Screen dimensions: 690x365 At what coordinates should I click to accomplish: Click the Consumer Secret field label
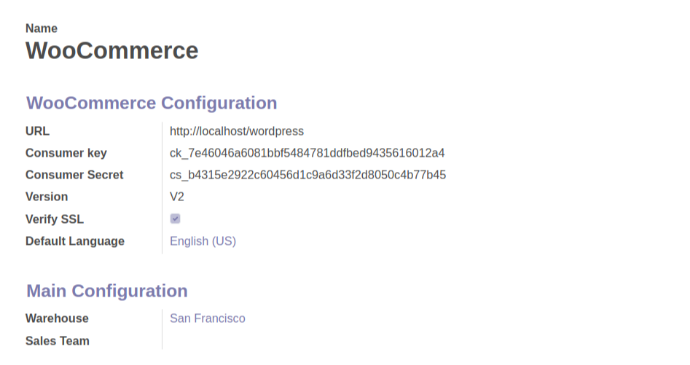74,175
